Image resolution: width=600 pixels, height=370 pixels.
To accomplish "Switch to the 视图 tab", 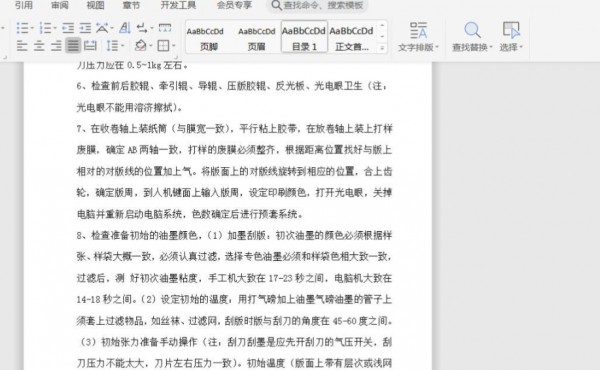I will pos(95,5).
